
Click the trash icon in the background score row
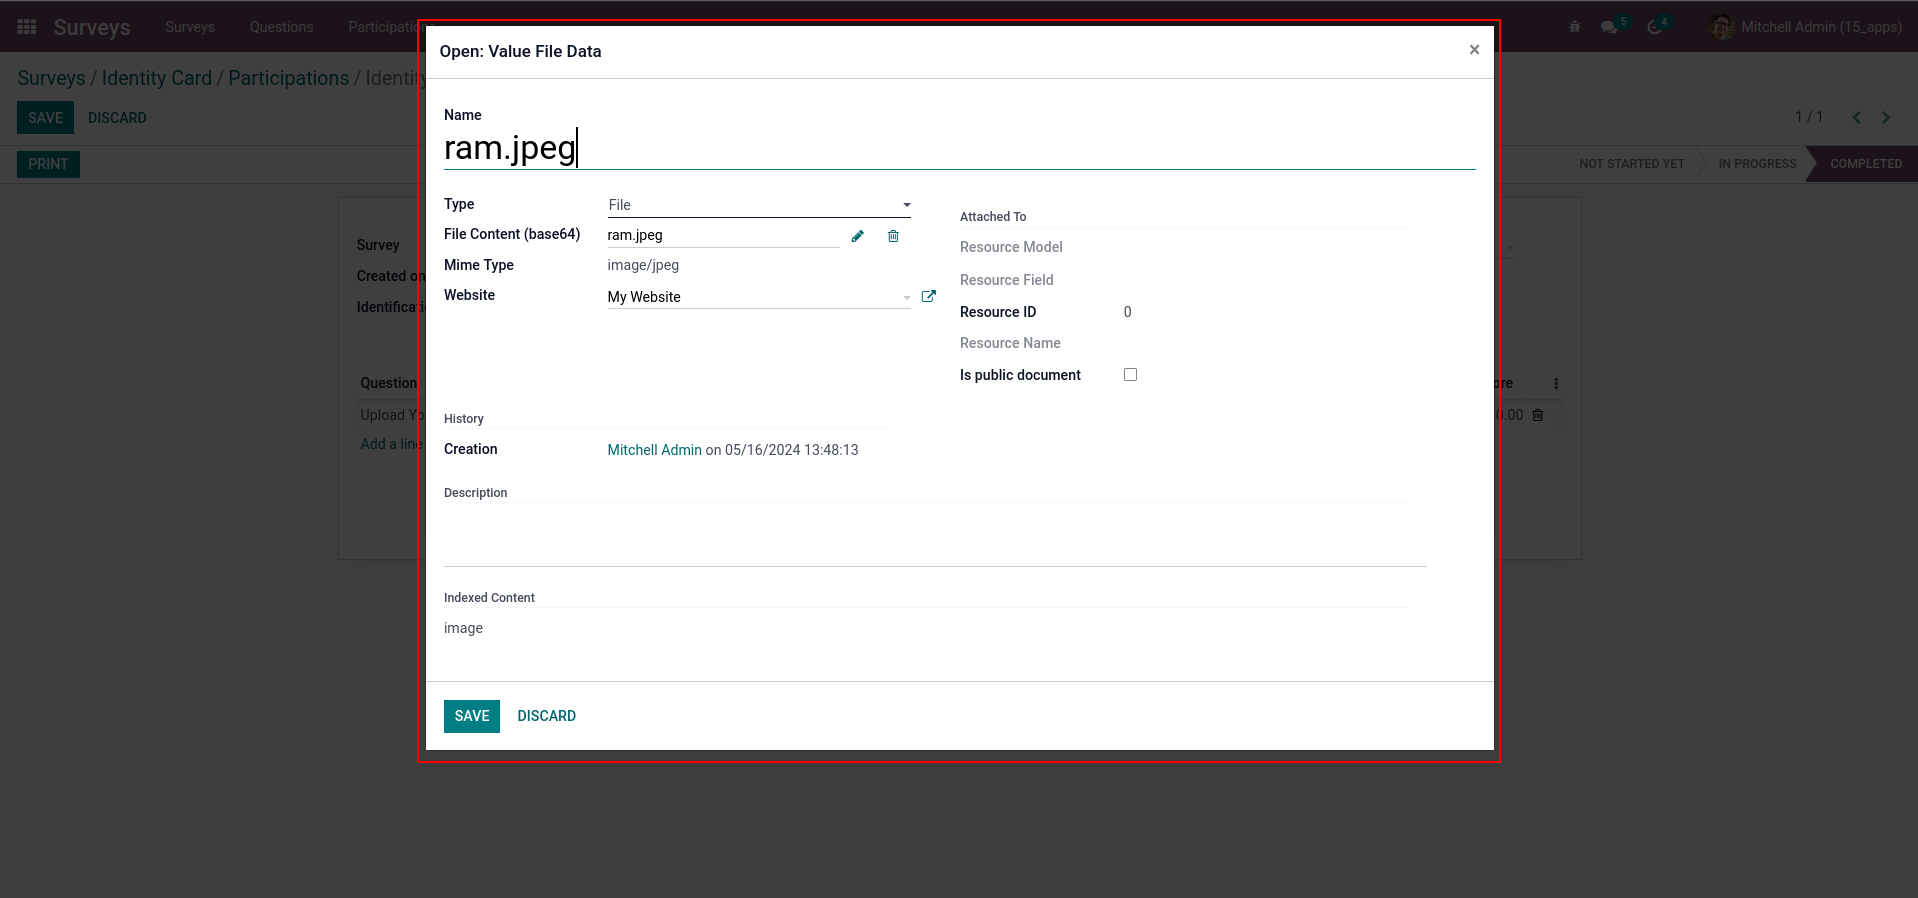tap(1538, 415)
